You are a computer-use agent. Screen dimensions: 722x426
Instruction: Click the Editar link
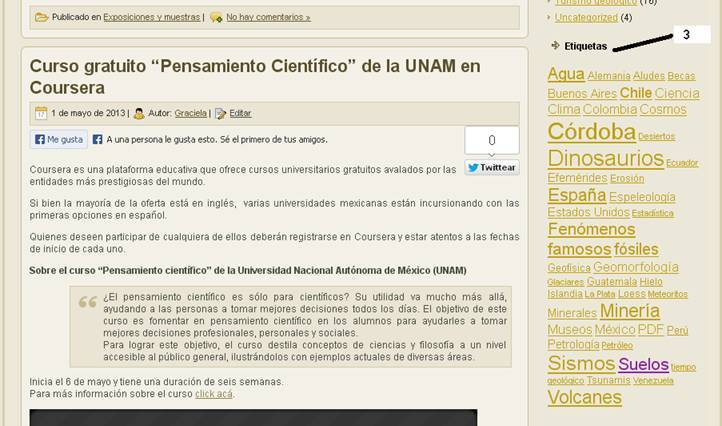point(241,114)
